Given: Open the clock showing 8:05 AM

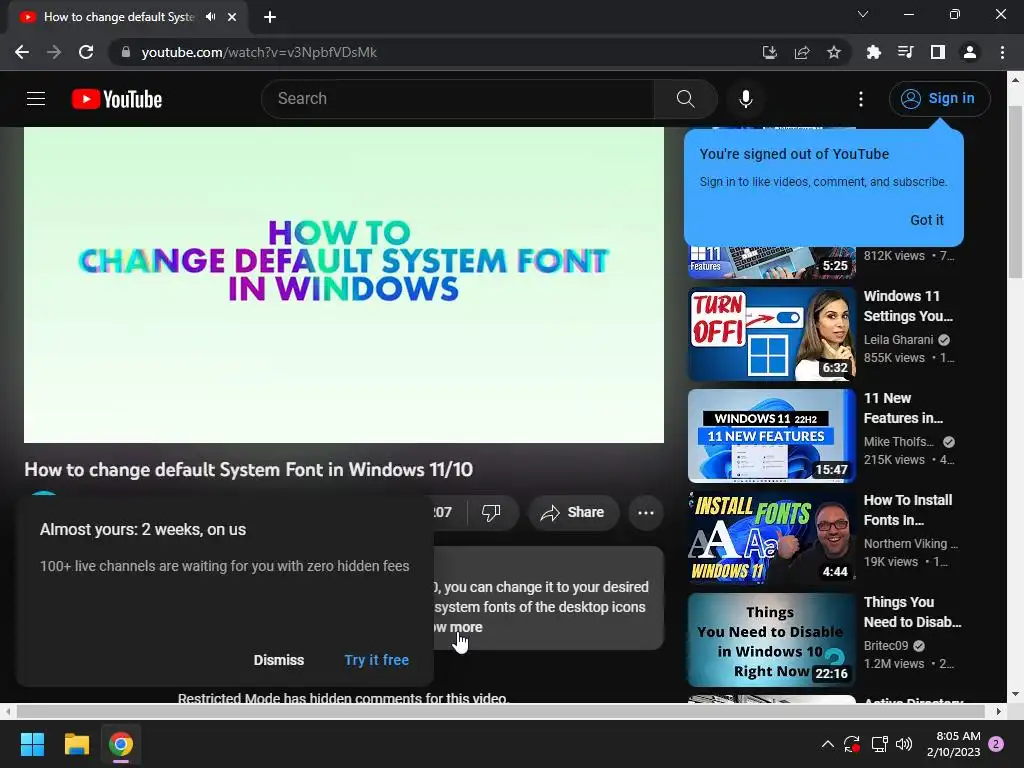Looking at the screenshot, I should pyautogui.click(x=953, y=744).
